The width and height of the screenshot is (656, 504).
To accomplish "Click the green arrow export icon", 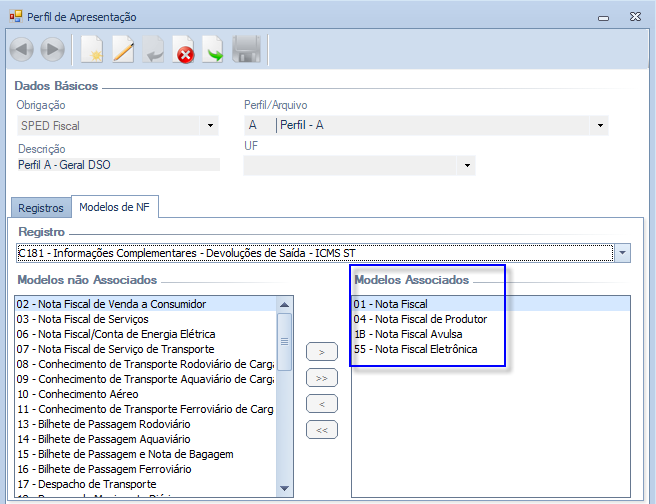I will point(213,50).
